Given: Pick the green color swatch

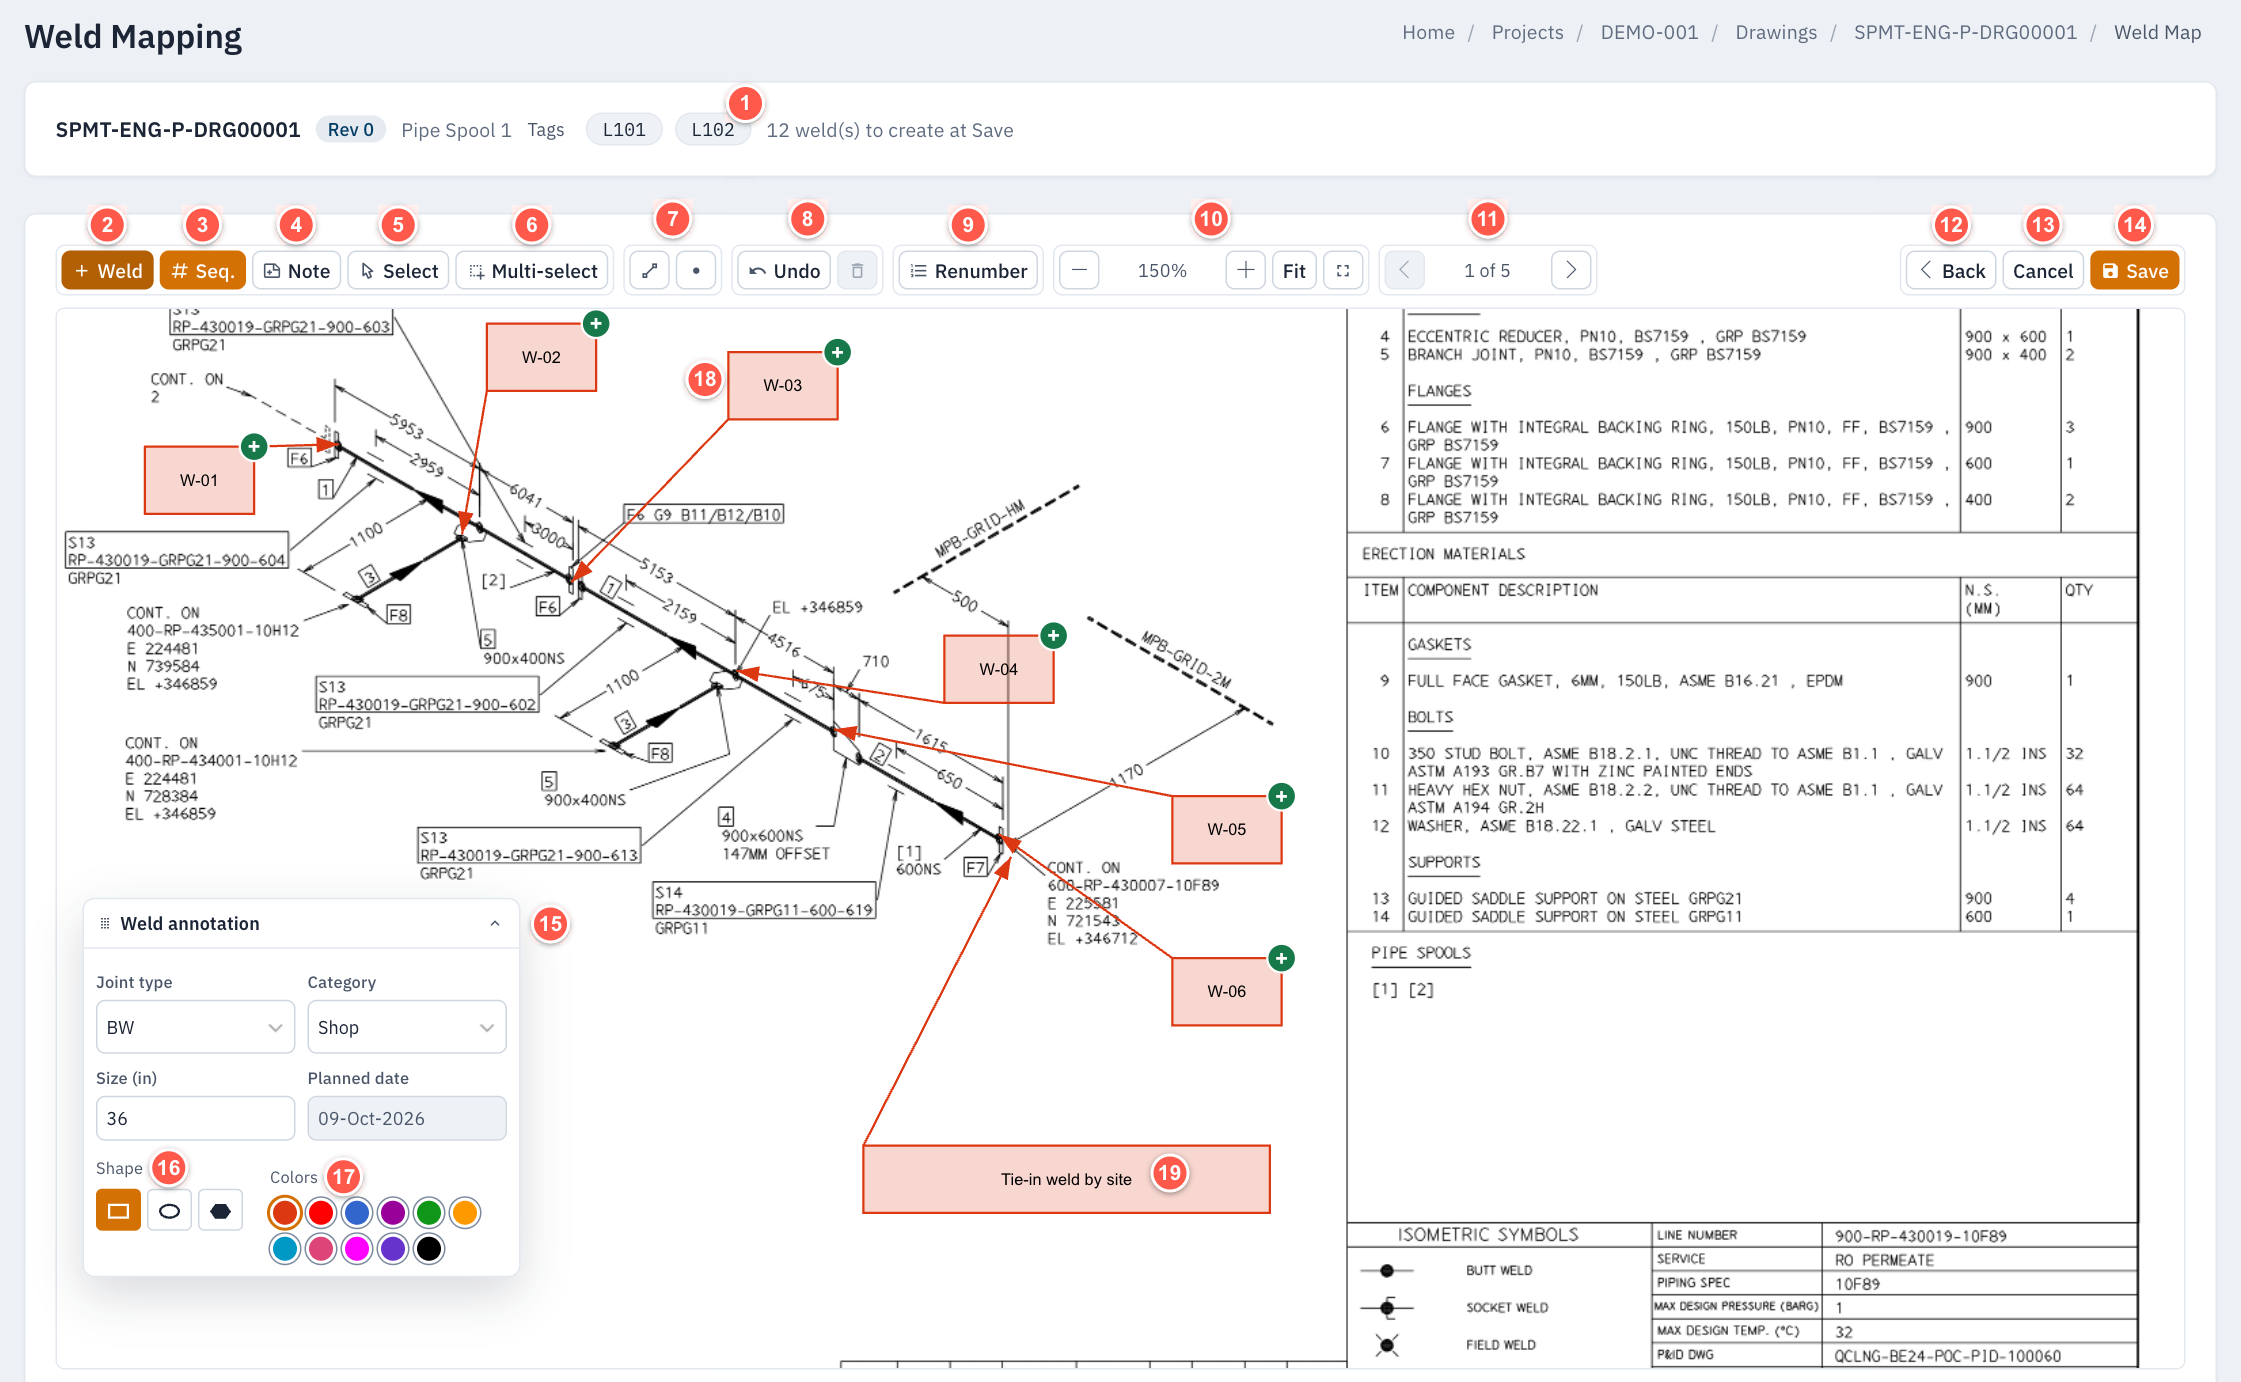Looking at the screenshot, I should (429, 1213).
